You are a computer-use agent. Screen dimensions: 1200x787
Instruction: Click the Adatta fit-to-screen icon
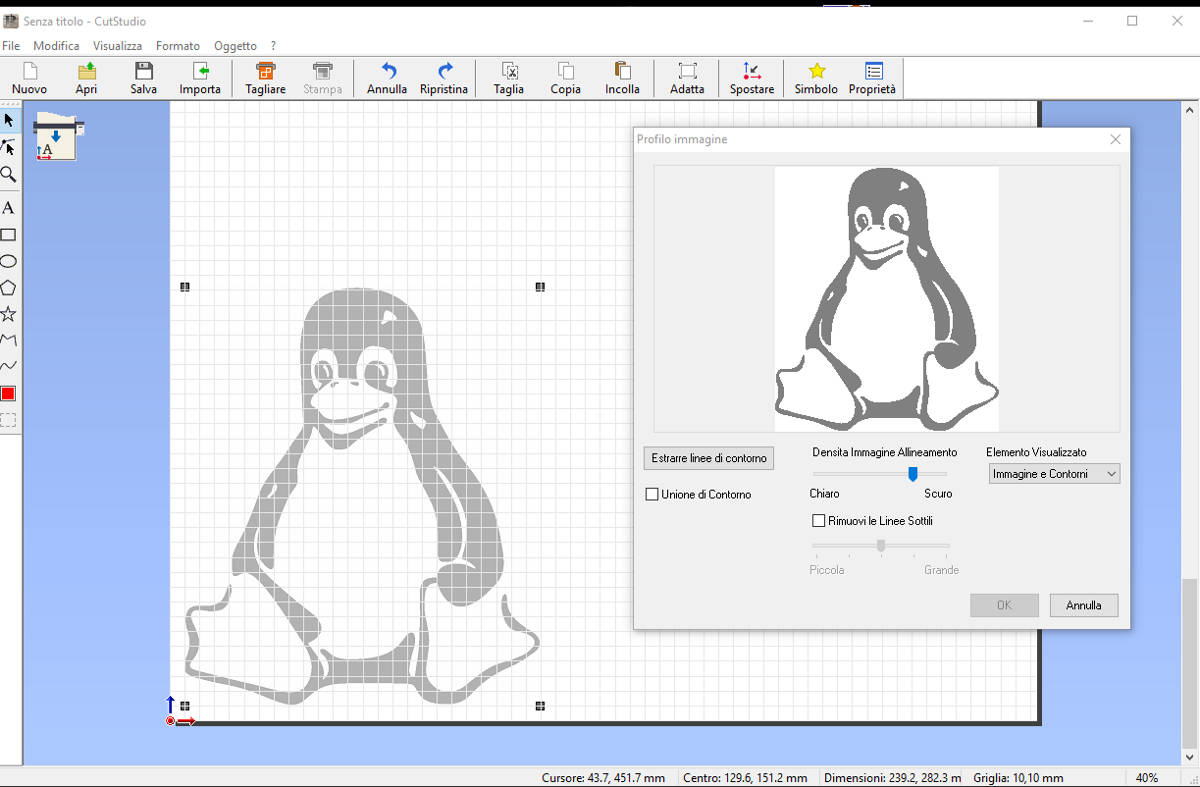tap(687, 78)
